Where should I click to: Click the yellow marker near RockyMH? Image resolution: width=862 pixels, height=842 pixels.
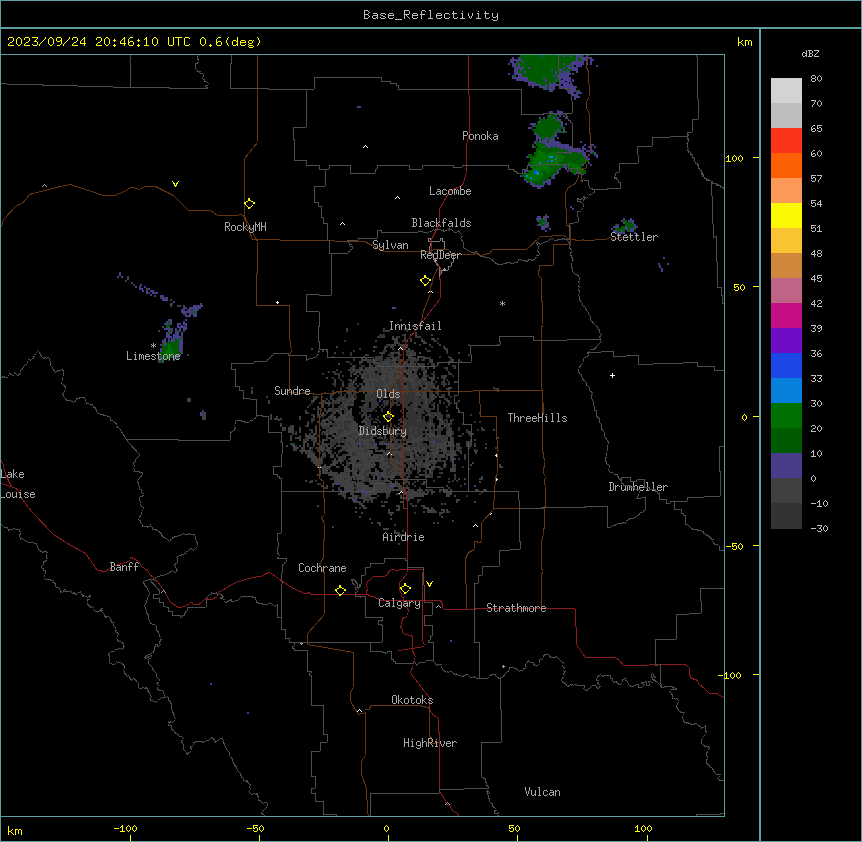[249, 204]
